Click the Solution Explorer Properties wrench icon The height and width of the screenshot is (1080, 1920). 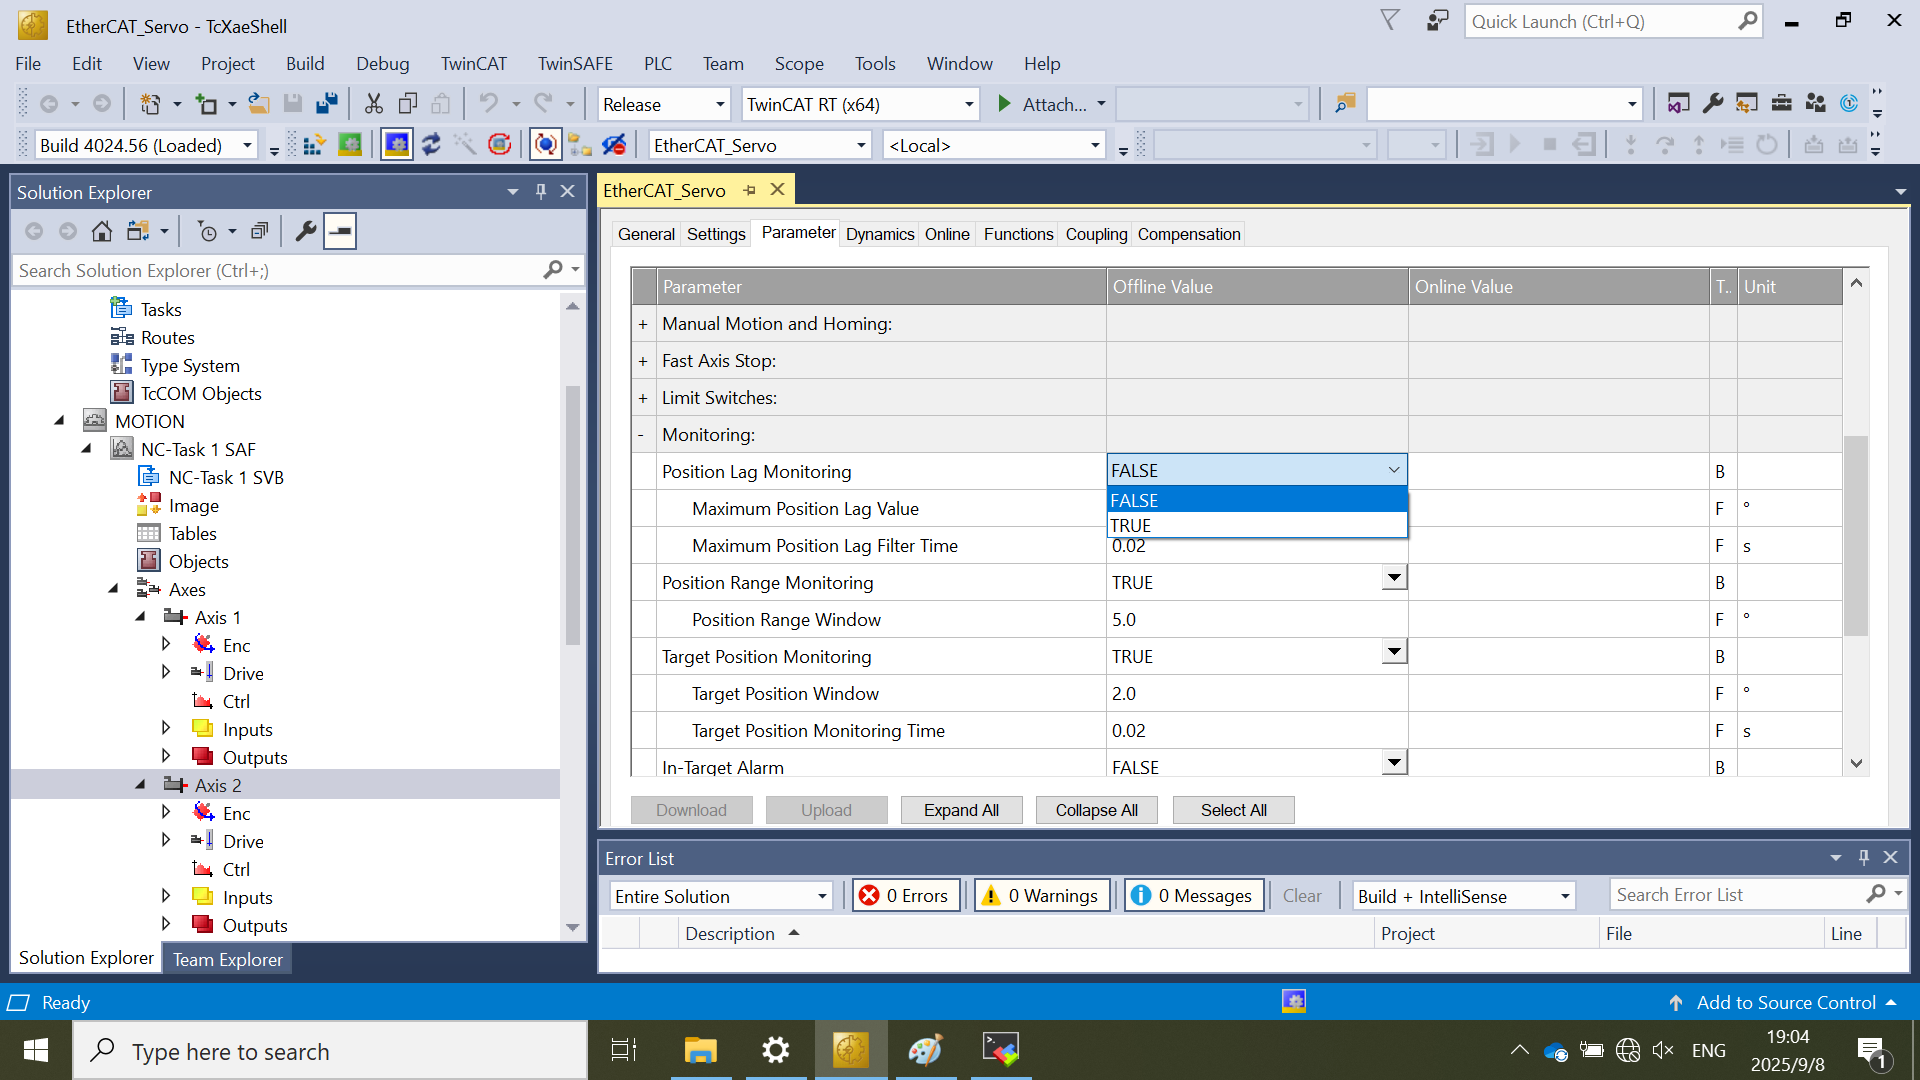click(x=306, y=232)
